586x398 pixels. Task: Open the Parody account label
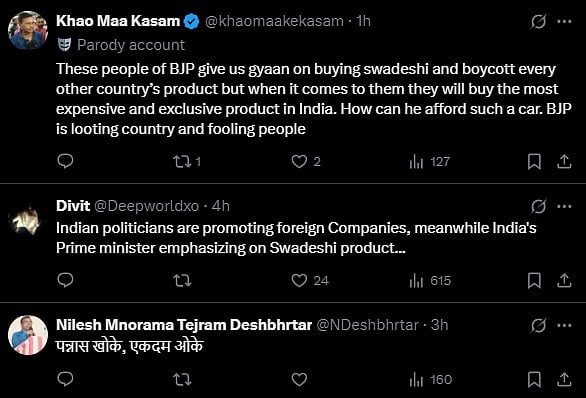121,45
